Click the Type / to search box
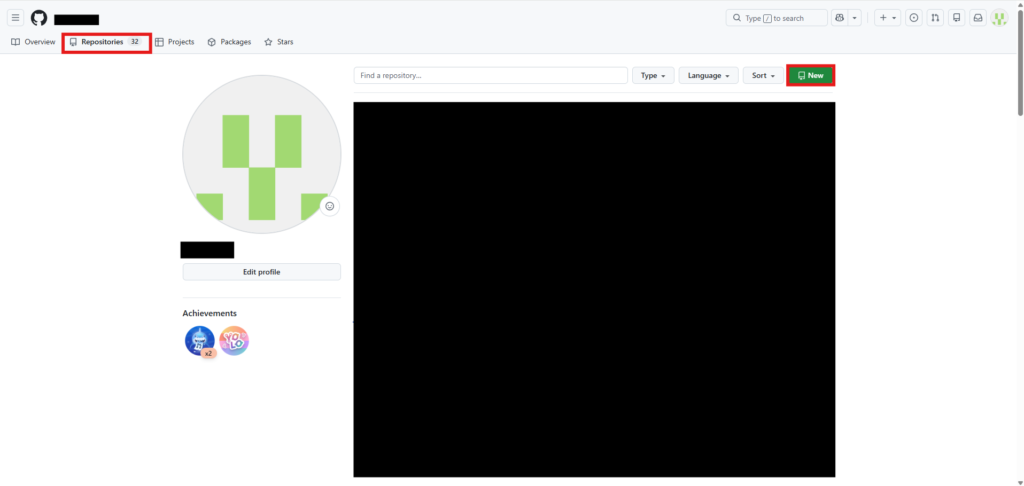 tap(776, 18)
